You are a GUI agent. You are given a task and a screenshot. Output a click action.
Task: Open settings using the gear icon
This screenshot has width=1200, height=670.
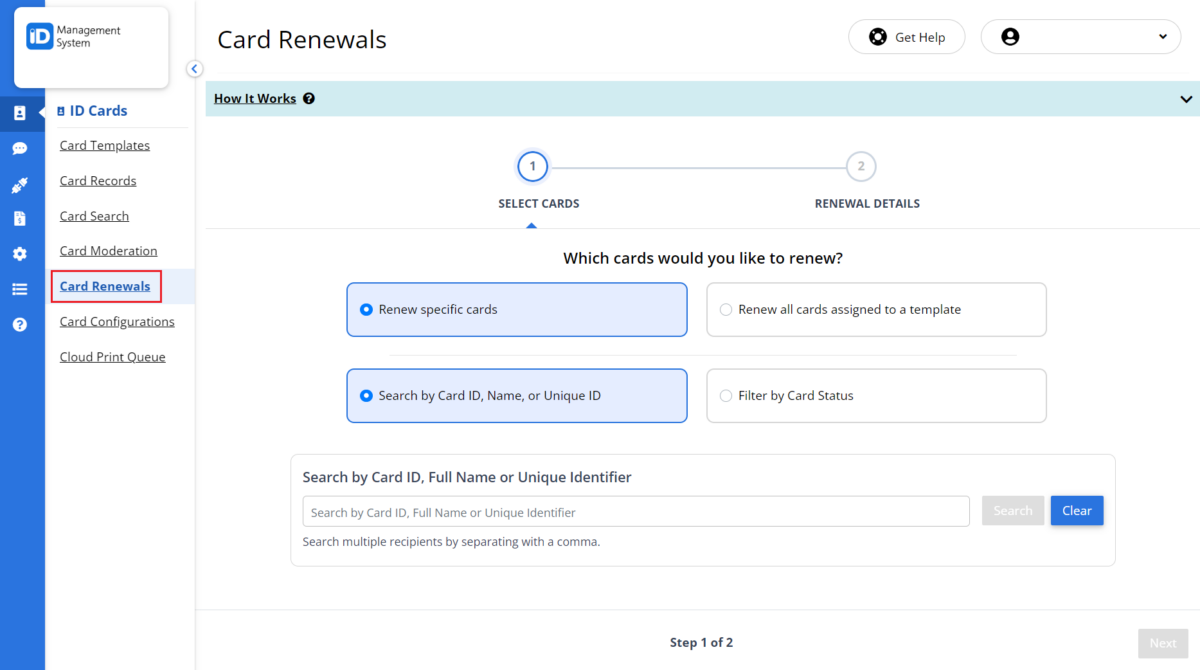pos(21,253)
